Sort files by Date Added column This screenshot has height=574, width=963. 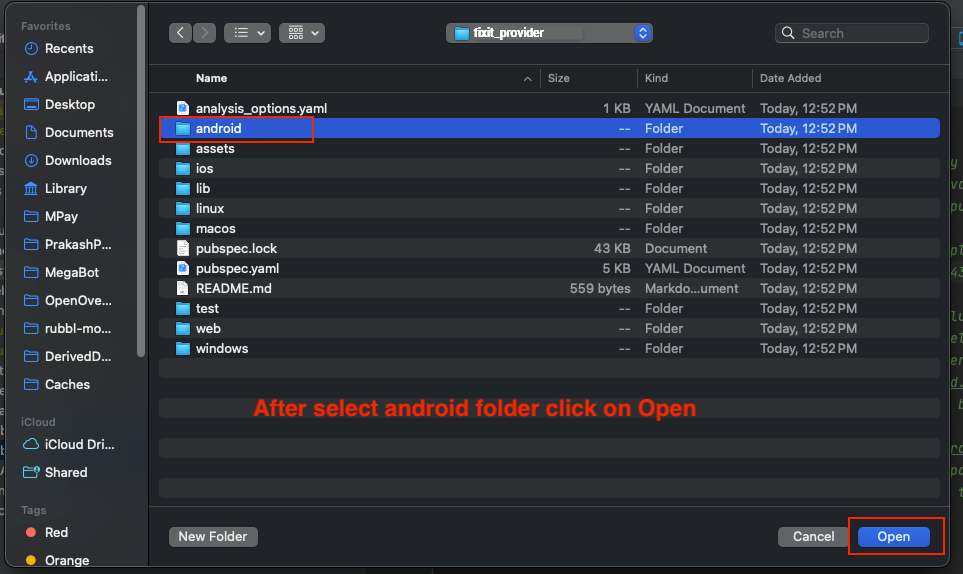(x=790, y=78)
